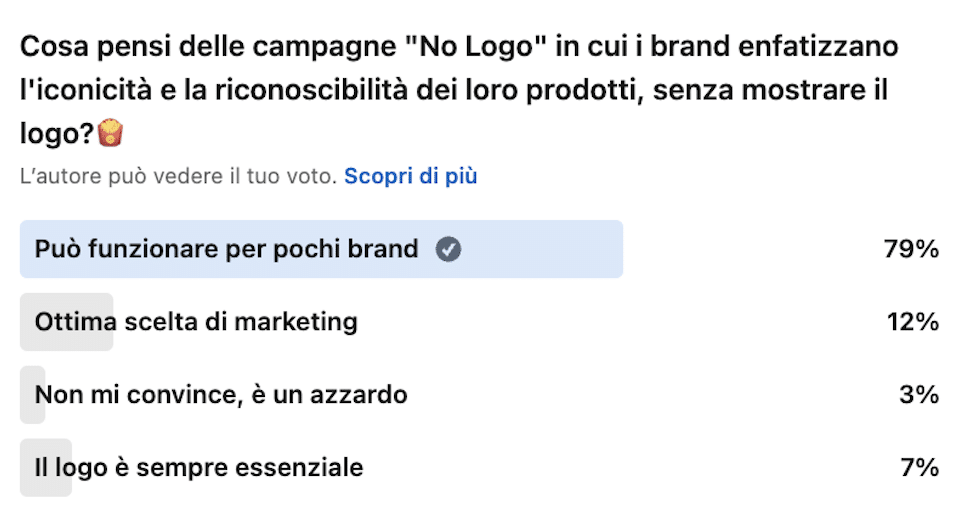Vote "Non mi convince, è un azzardo"

(x=221, y=395)
